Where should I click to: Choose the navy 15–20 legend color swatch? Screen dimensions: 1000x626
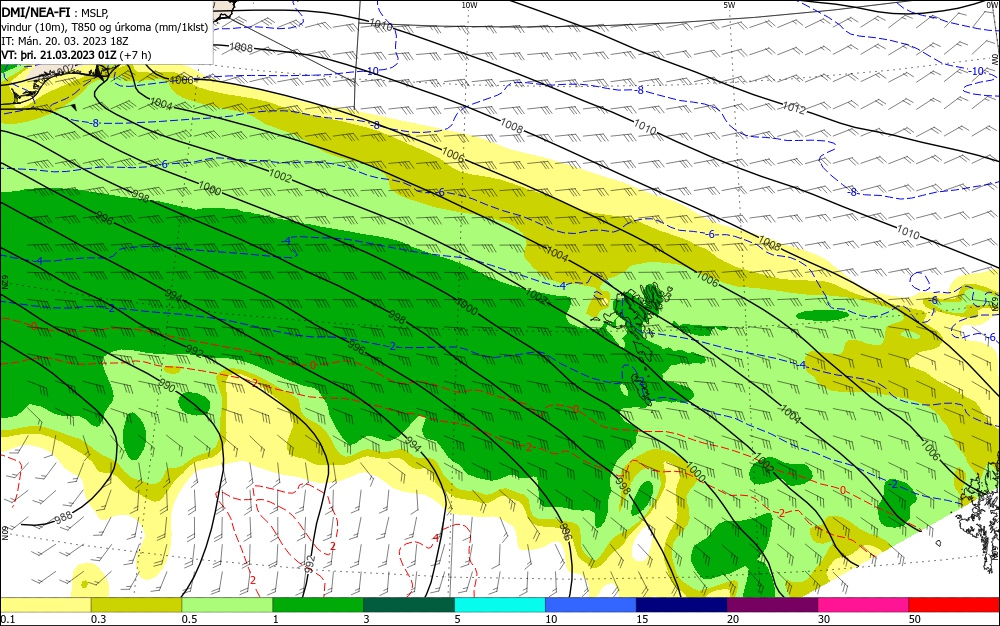click(682, 605)
